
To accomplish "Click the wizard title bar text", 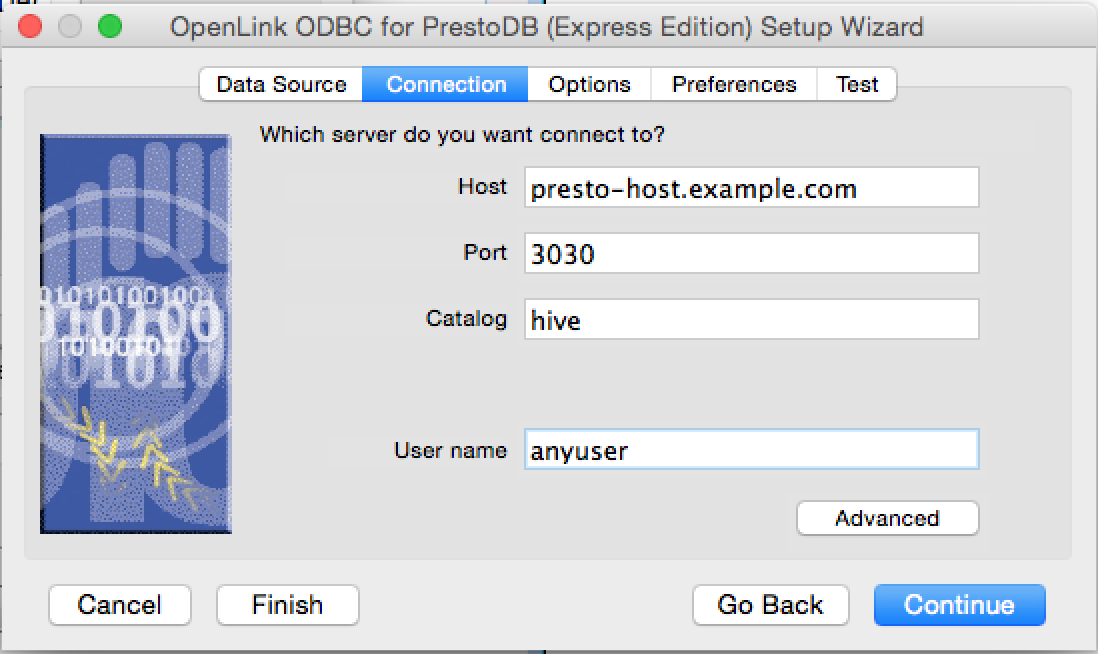I will pos(547,27).
